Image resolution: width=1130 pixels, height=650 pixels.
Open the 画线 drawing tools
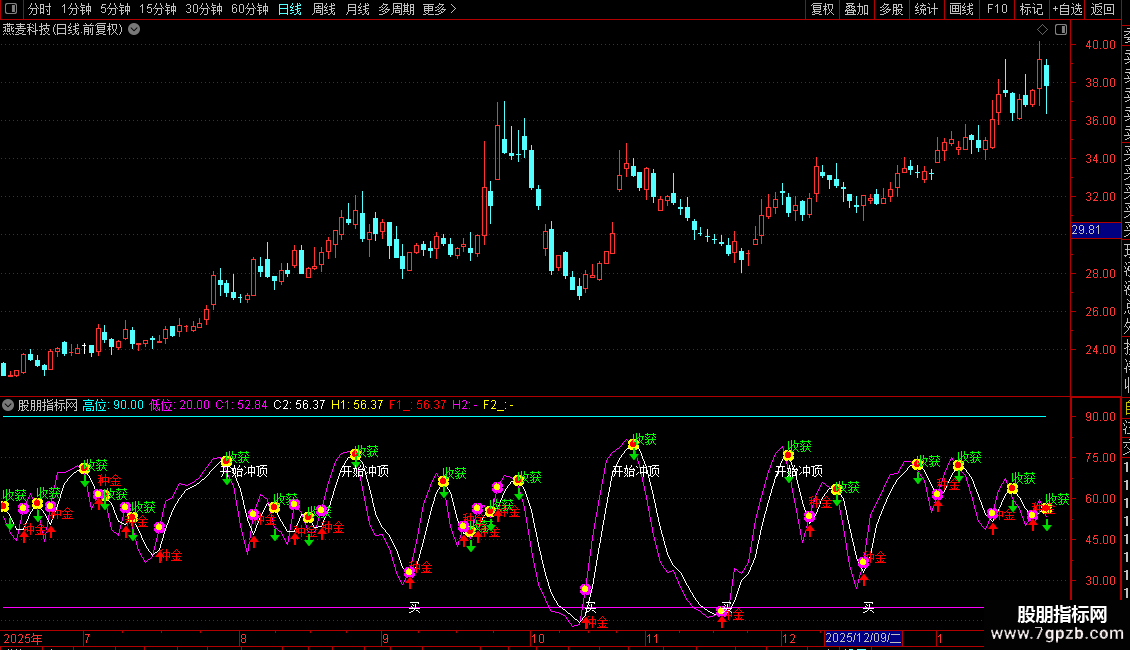(961, 9)
